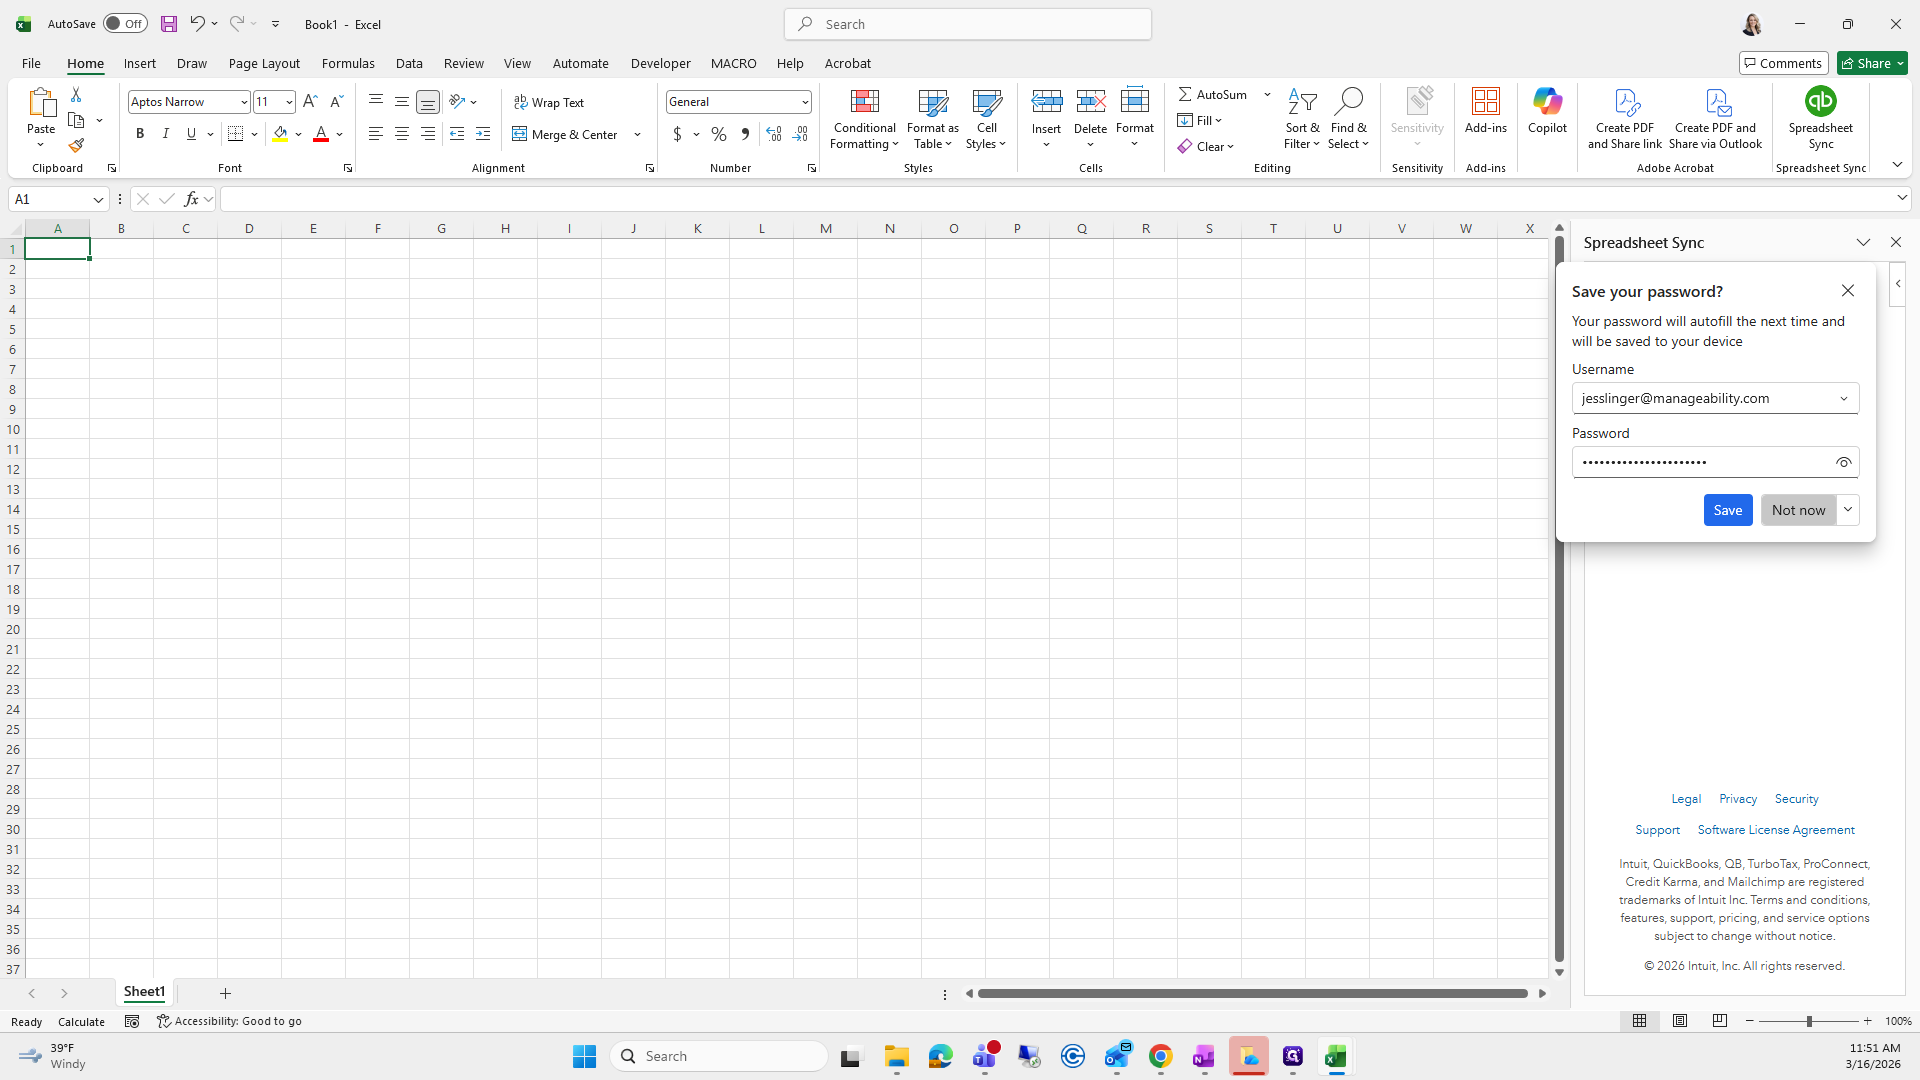Show password using the eye icon

[1843, 462]
